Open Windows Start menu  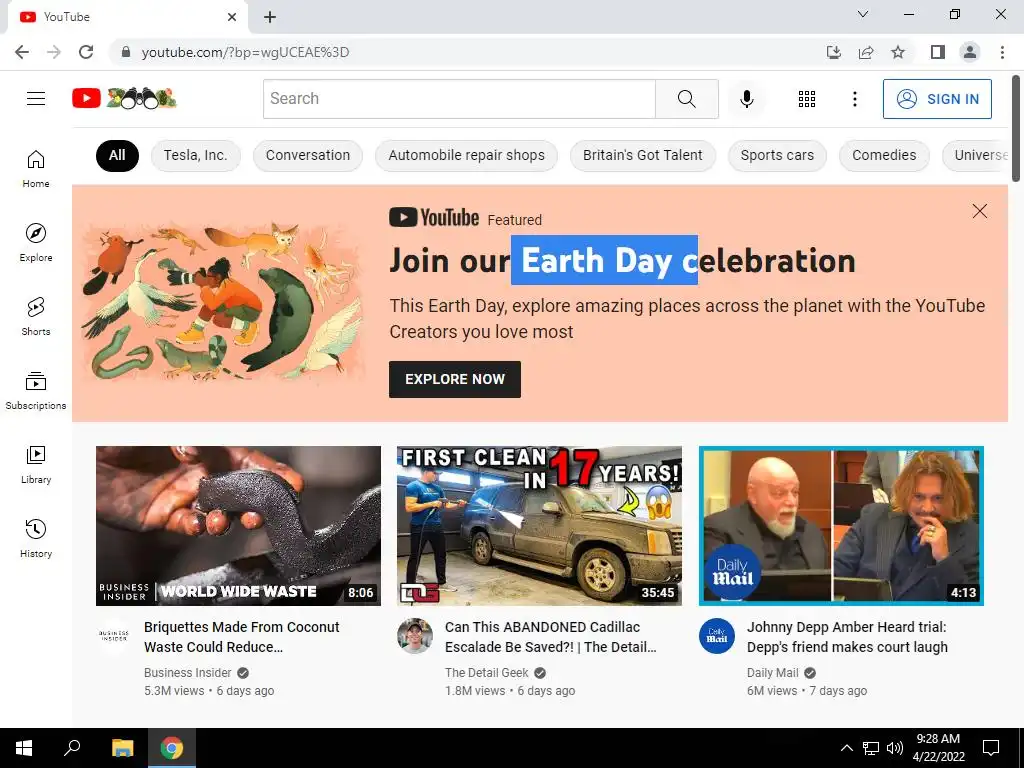pos(24,748)
